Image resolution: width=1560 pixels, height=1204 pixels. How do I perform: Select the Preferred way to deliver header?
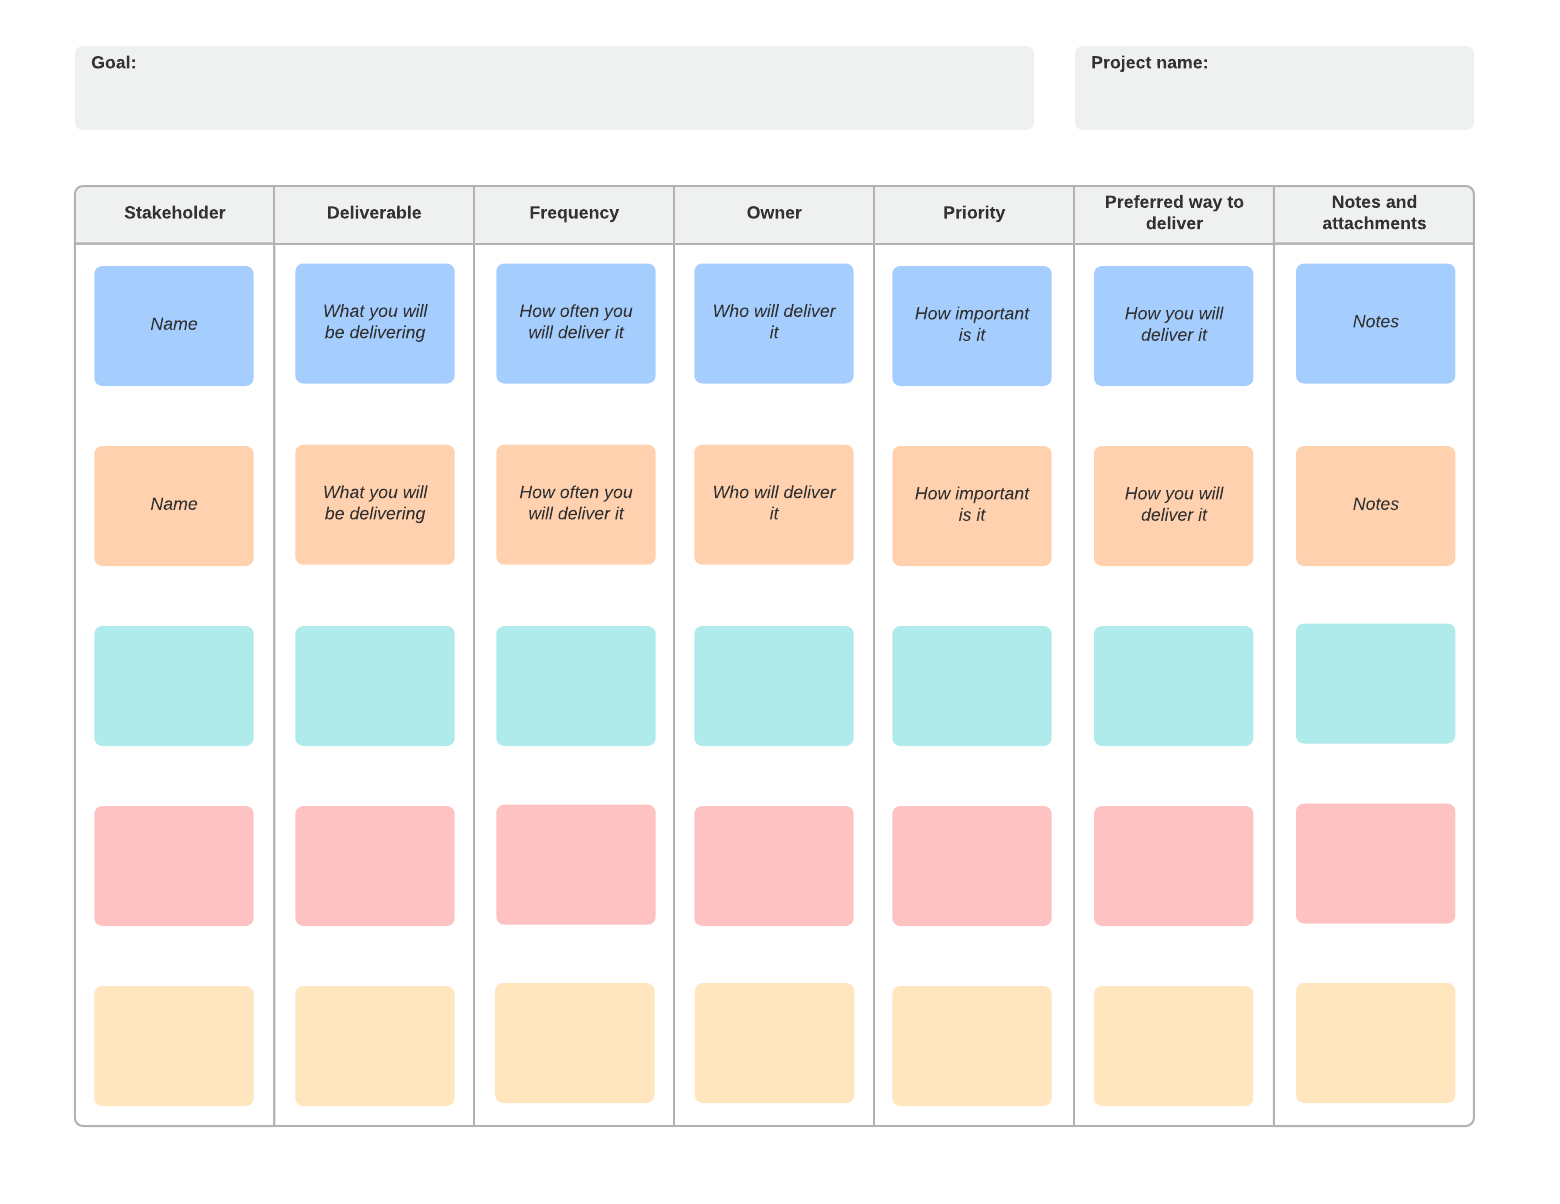[1174, 213]
